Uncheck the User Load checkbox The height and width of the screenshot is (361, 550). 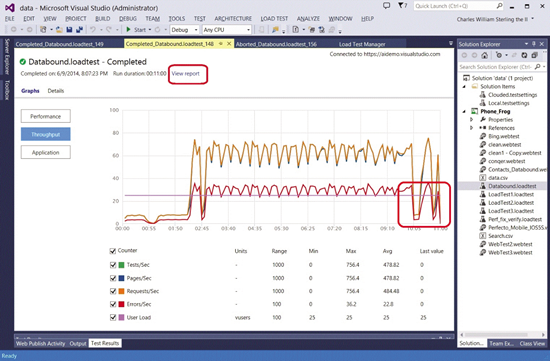click(113, 317)
